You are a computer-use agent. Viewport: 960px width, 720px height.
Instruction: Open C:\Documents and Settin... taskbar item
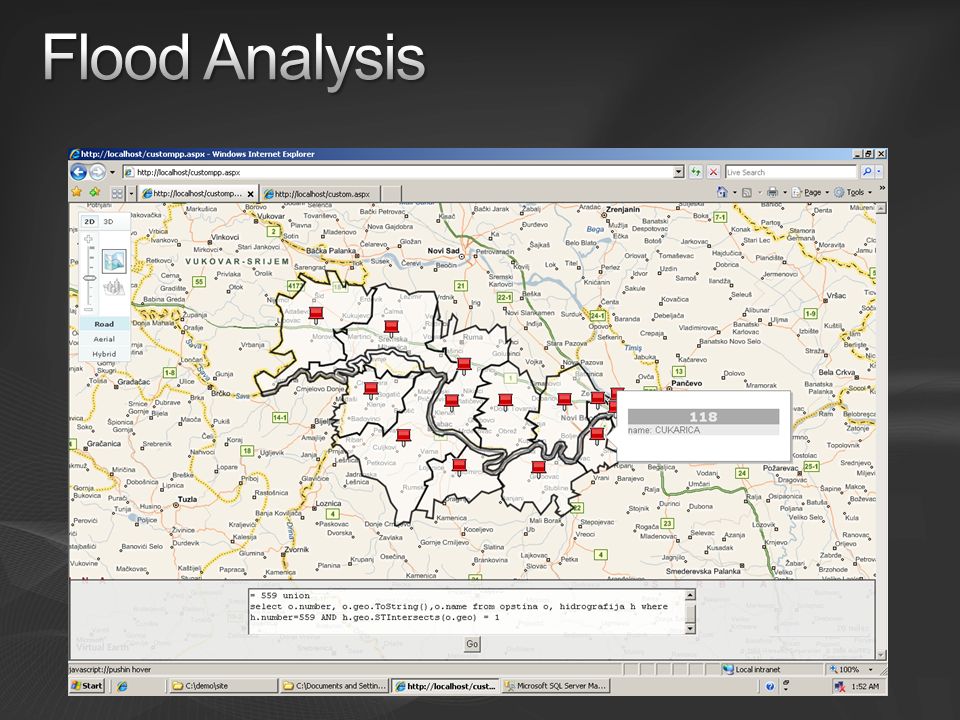(x=334, y=686)
